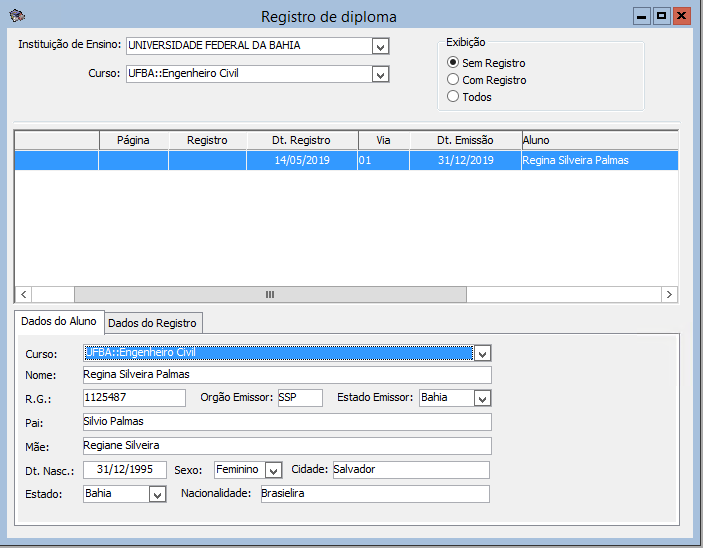Open the Sexo dropdown arrow
This screenshot has width=703, height=550.
coord(273,470)
